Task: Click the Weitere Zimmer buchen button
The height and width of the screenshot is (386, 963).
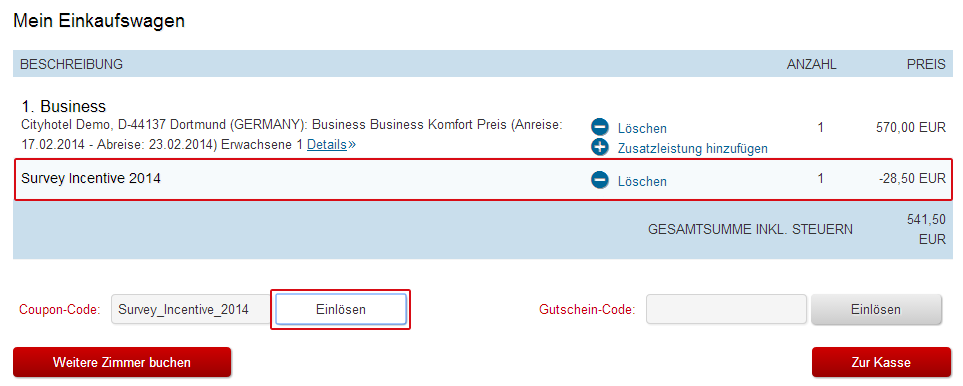Action: (x=122, y=362)
